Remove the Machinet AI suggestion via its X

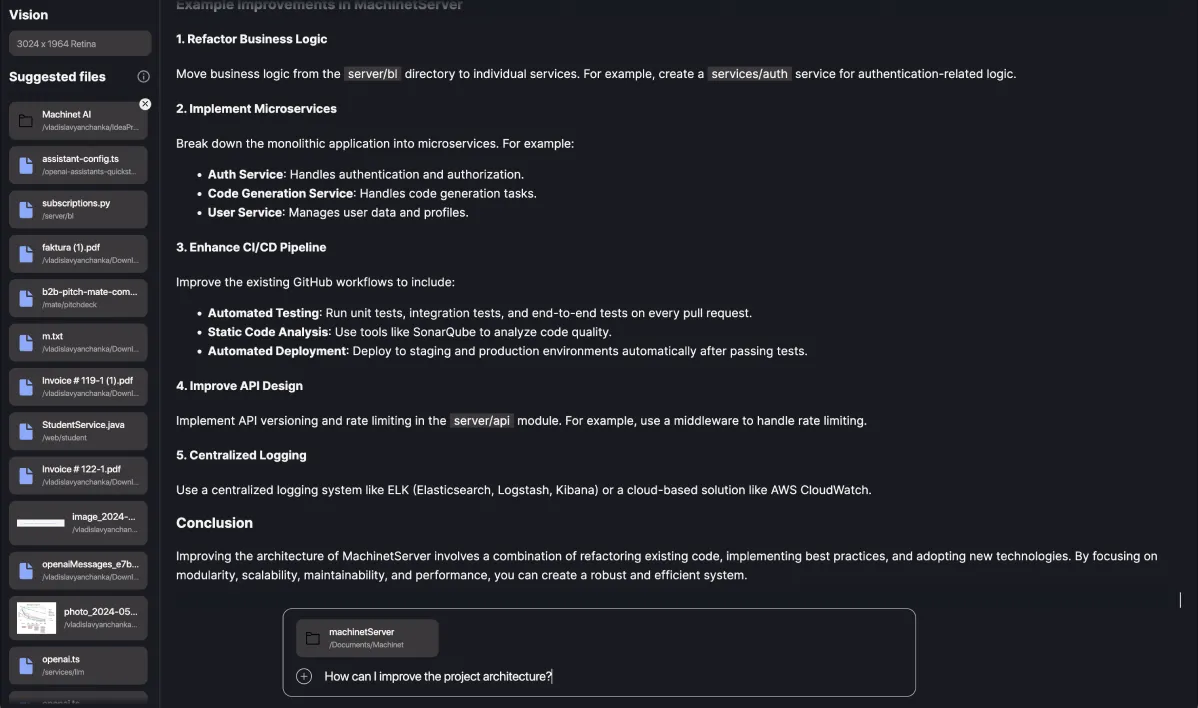tap(145, 103)
